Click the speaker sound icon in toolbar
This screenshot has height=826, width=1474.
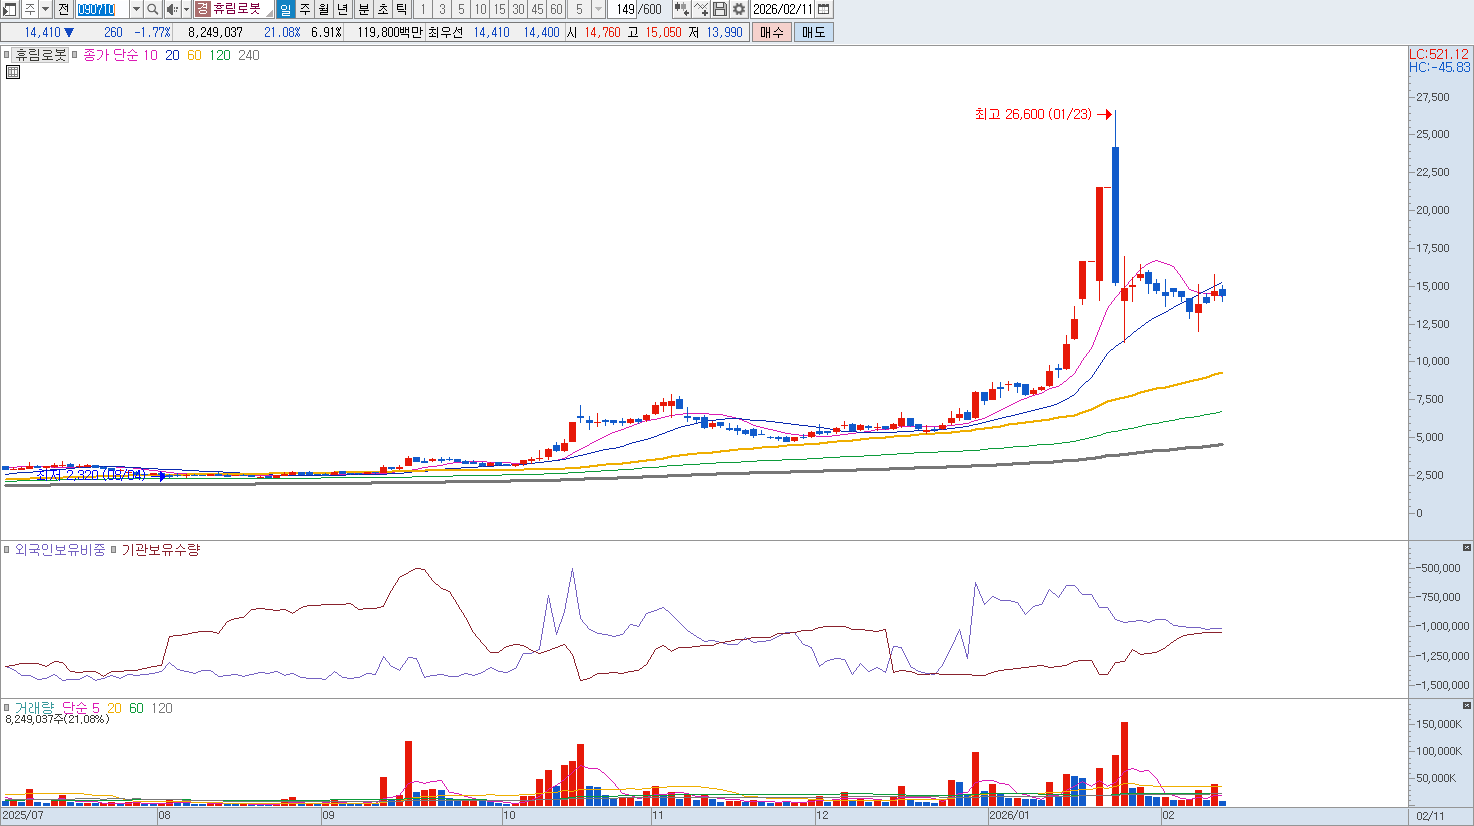(171, 9)
